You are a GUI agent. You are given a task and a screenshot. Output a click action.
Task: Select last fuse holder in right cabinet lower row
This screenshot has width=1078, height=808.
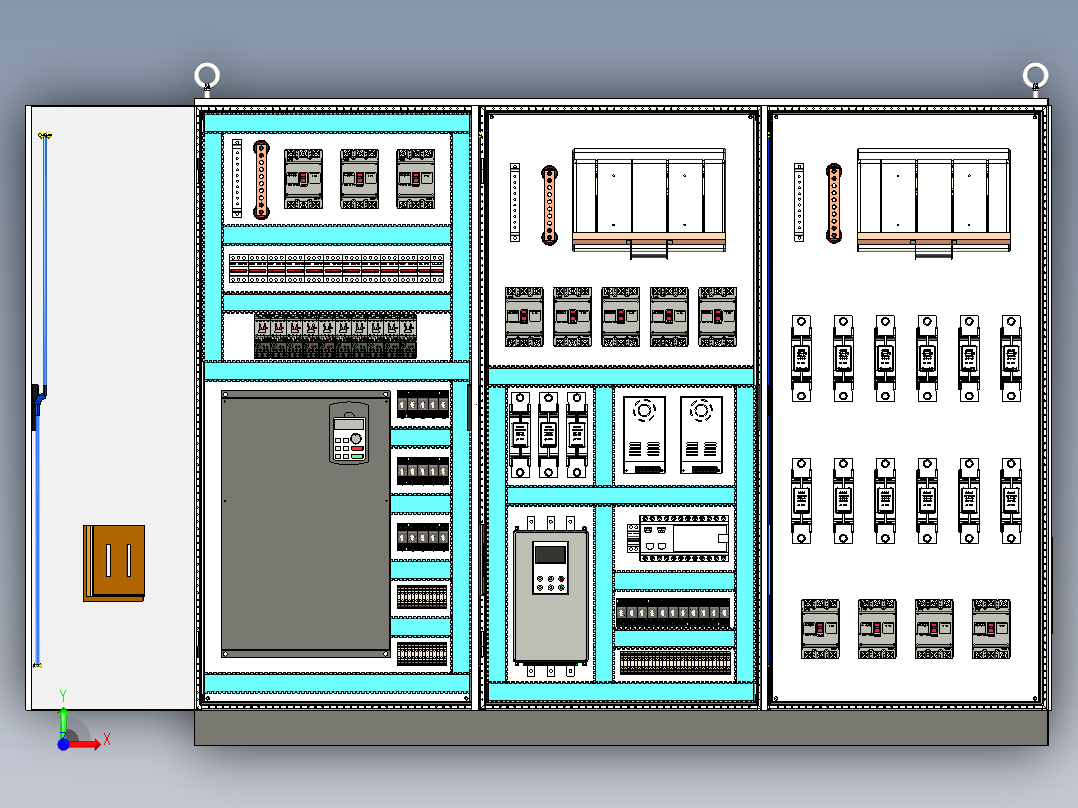click(x=1011, y=501)
